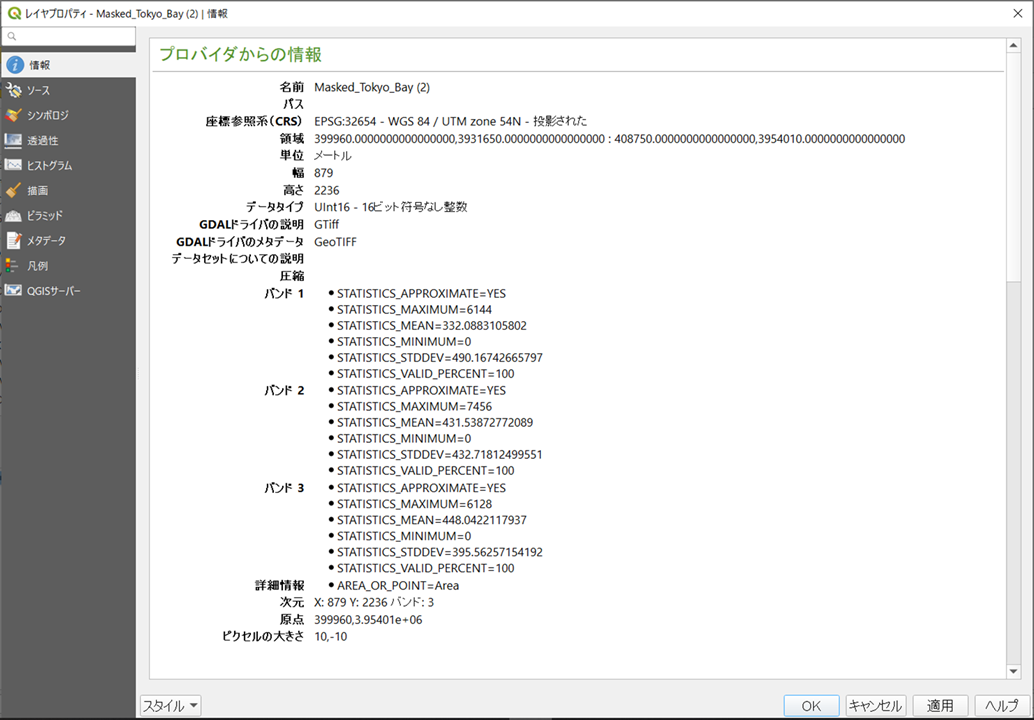Viewport: 1034px width, 720px height.
Task: Open the QGISサーバー icon
Action: [13, 290]
